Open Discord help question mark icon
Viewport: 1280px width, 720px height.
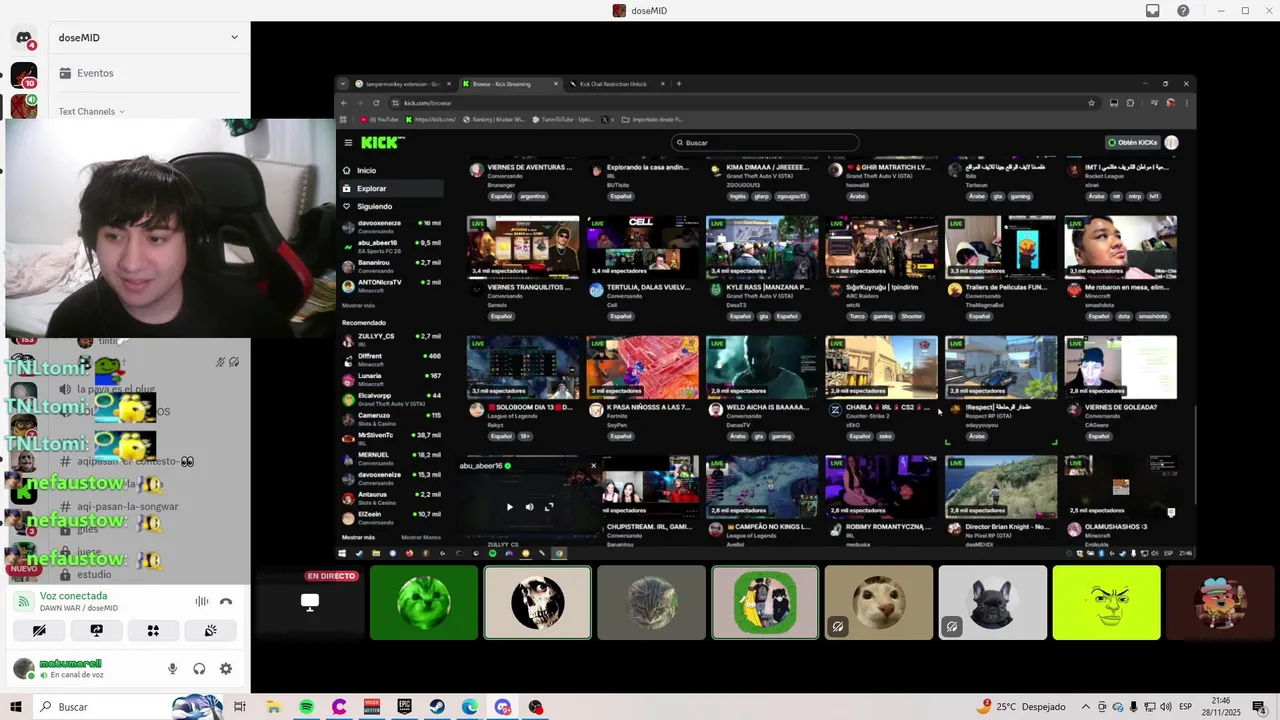1183,11
